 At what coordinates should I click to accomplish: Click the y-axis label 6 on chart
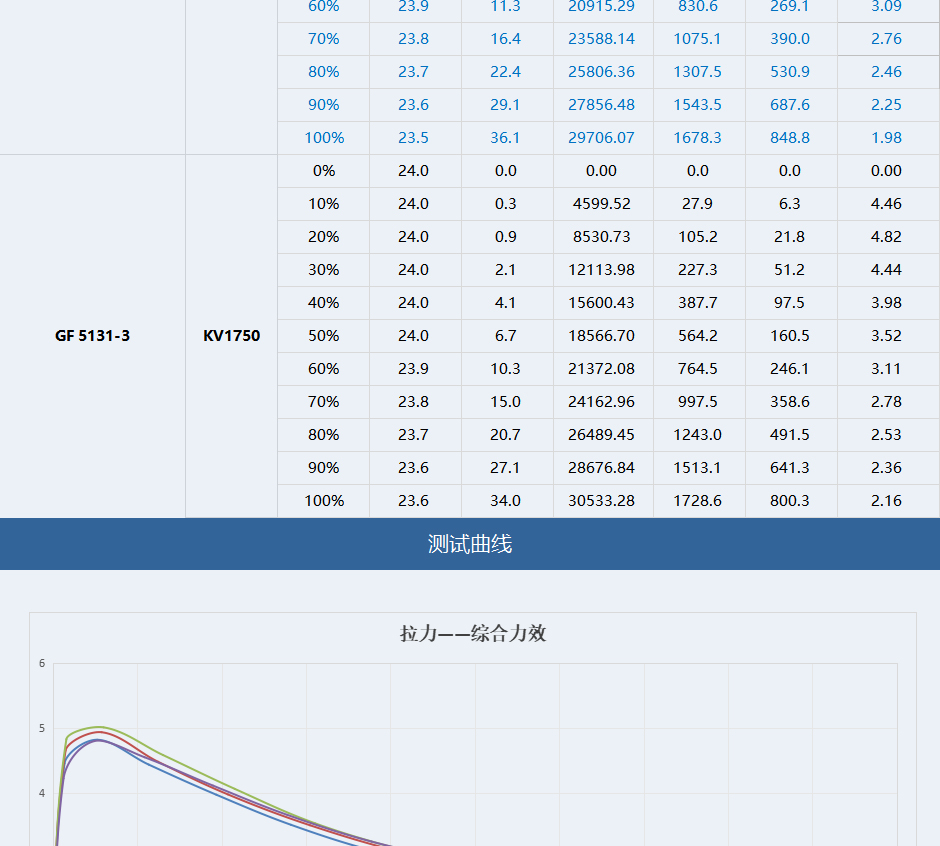42,663
